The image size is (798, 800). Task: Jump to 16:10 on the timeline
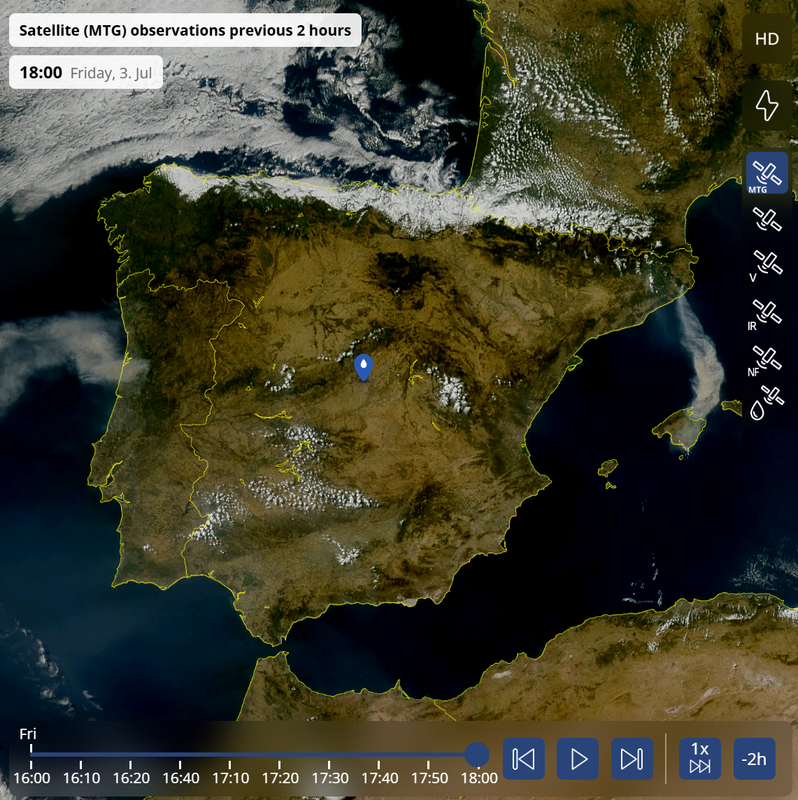click(x=81, y=778)
